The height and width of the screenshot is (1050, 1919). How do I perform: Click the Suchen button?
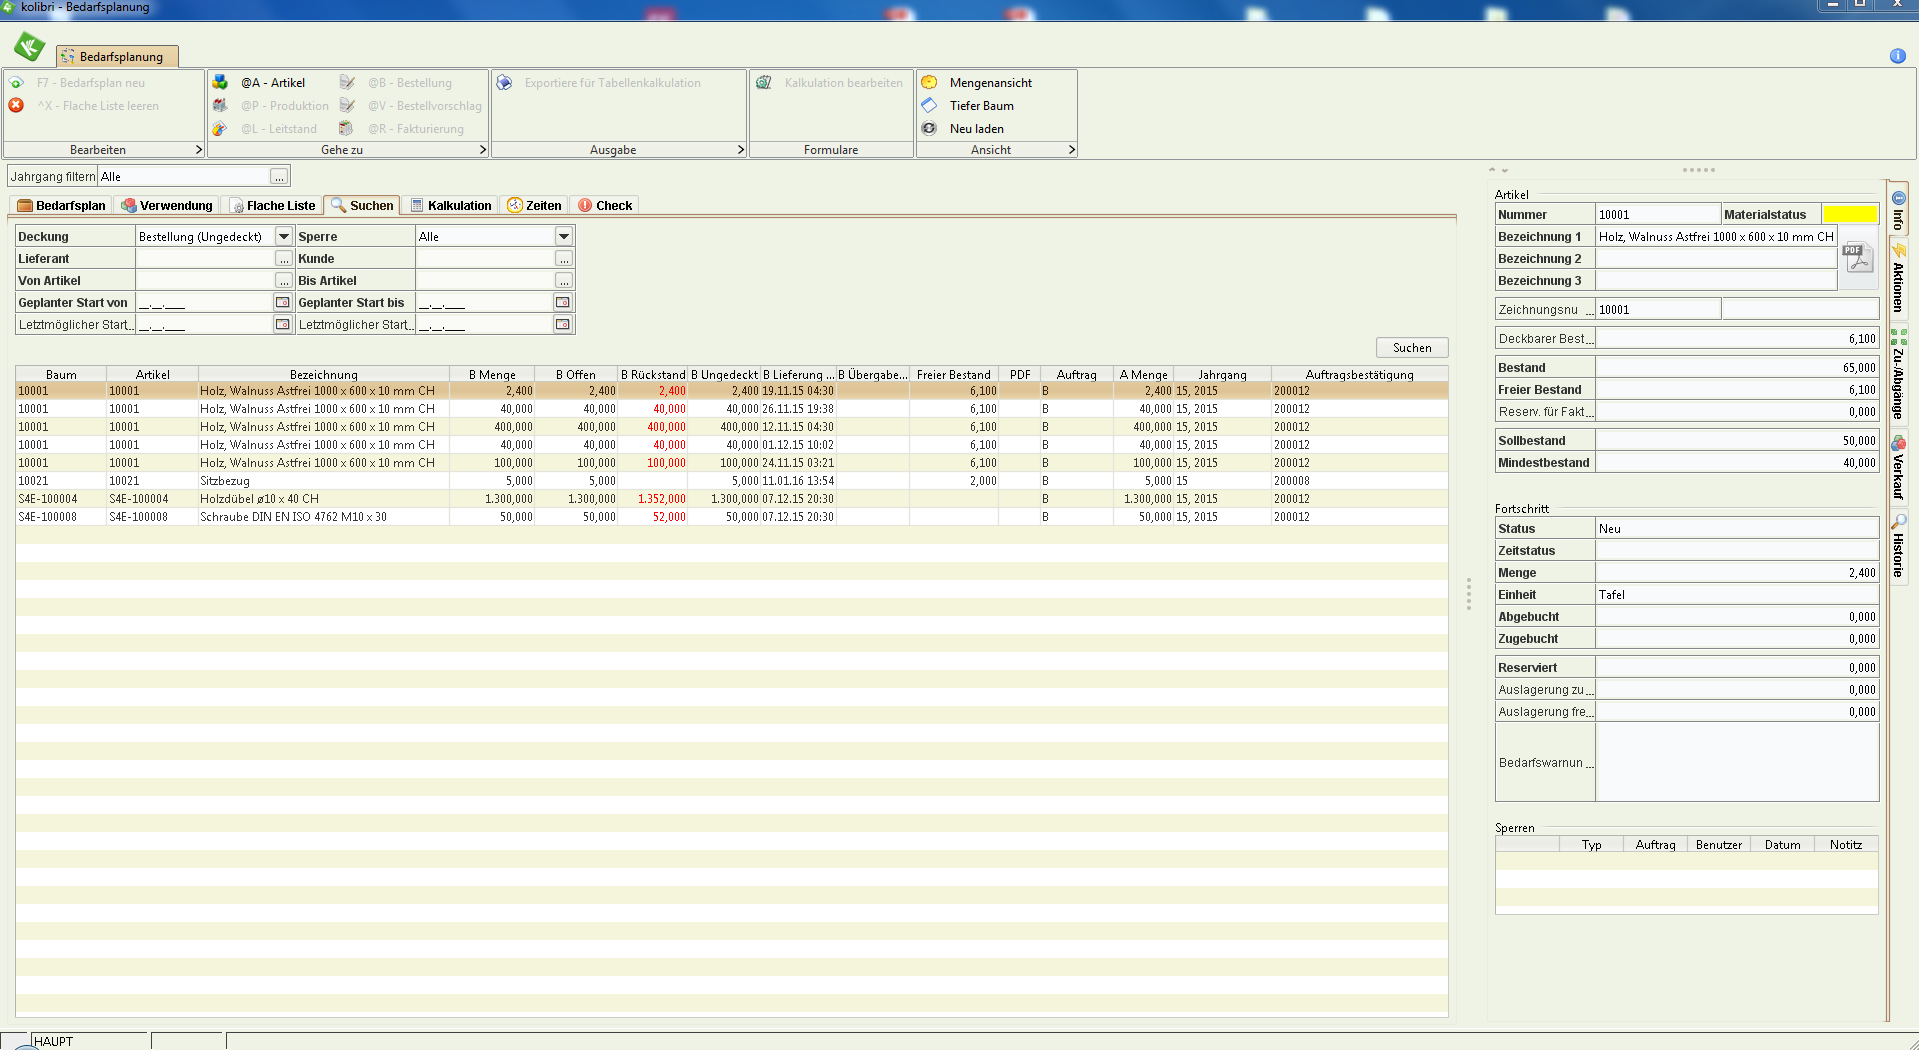click(1412, 348)
